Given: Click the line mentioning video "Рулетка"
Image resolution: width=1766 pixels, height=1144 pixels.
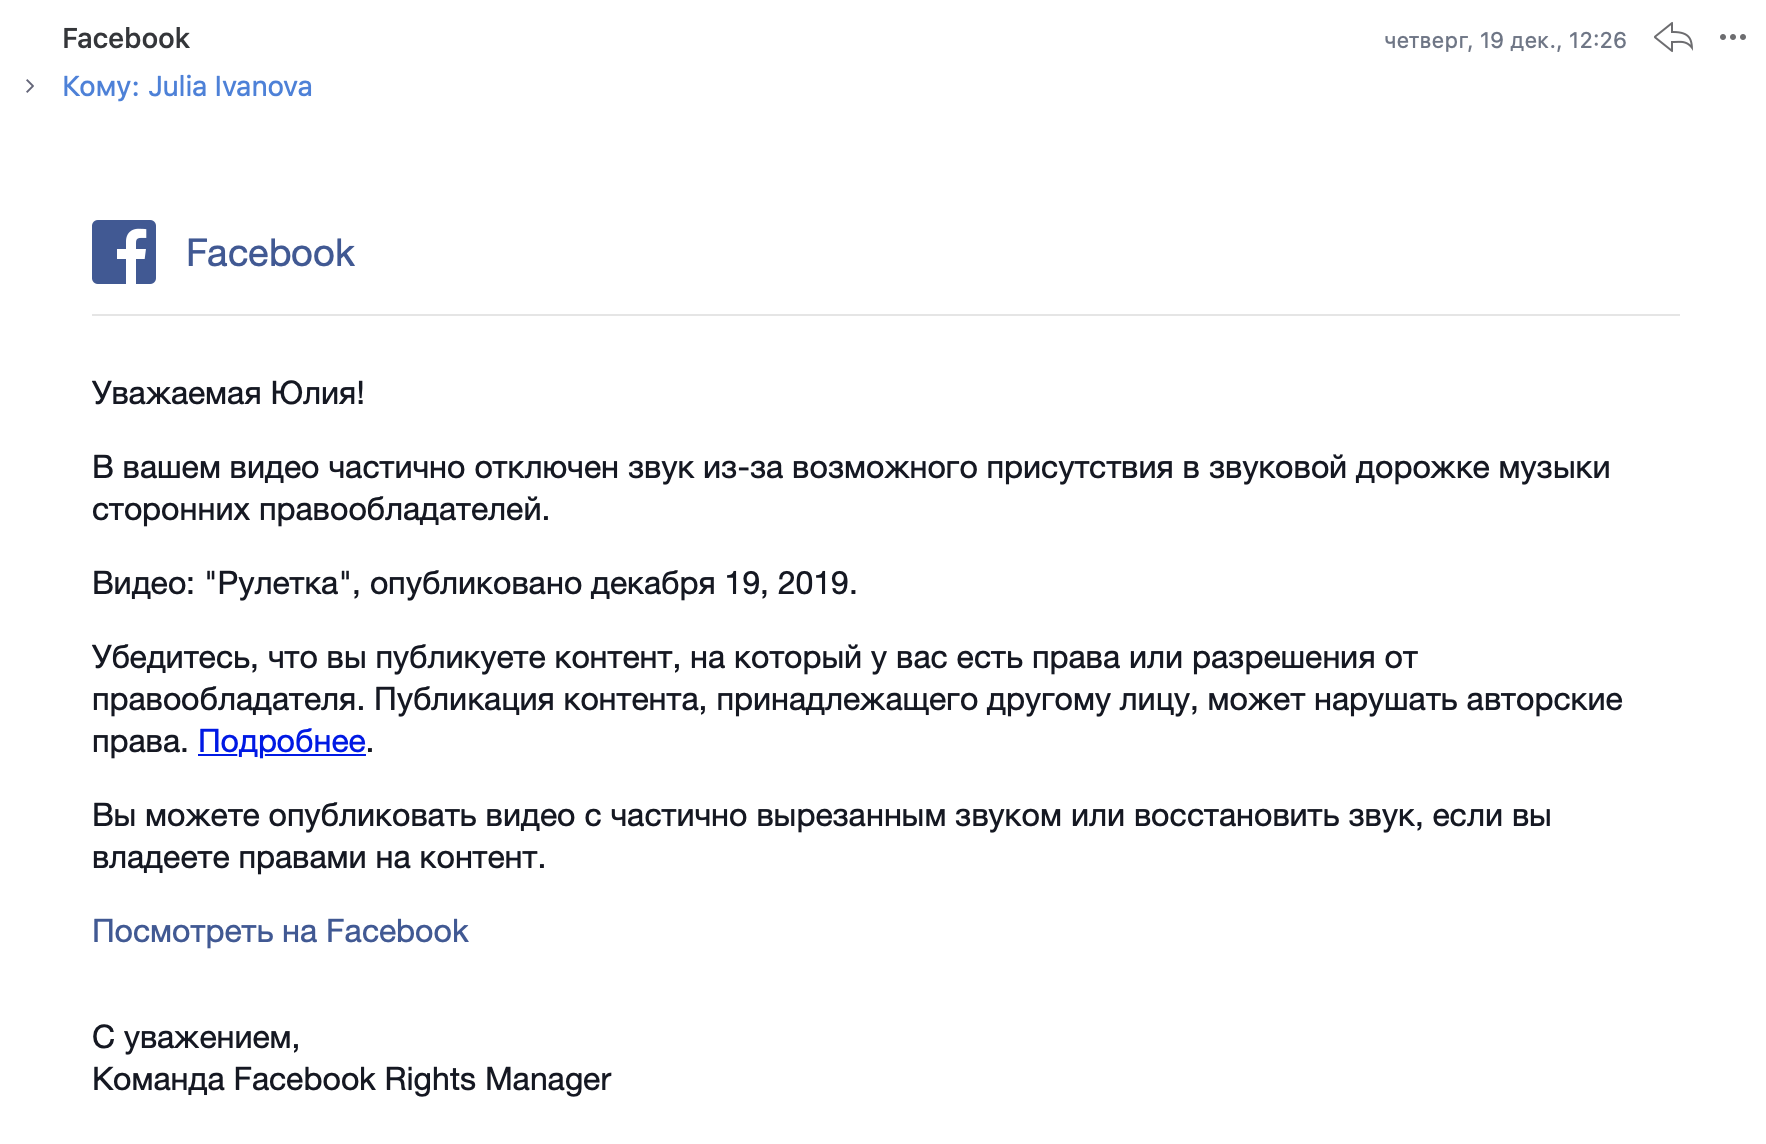Looking at the screenshot, I should point(474,583).
